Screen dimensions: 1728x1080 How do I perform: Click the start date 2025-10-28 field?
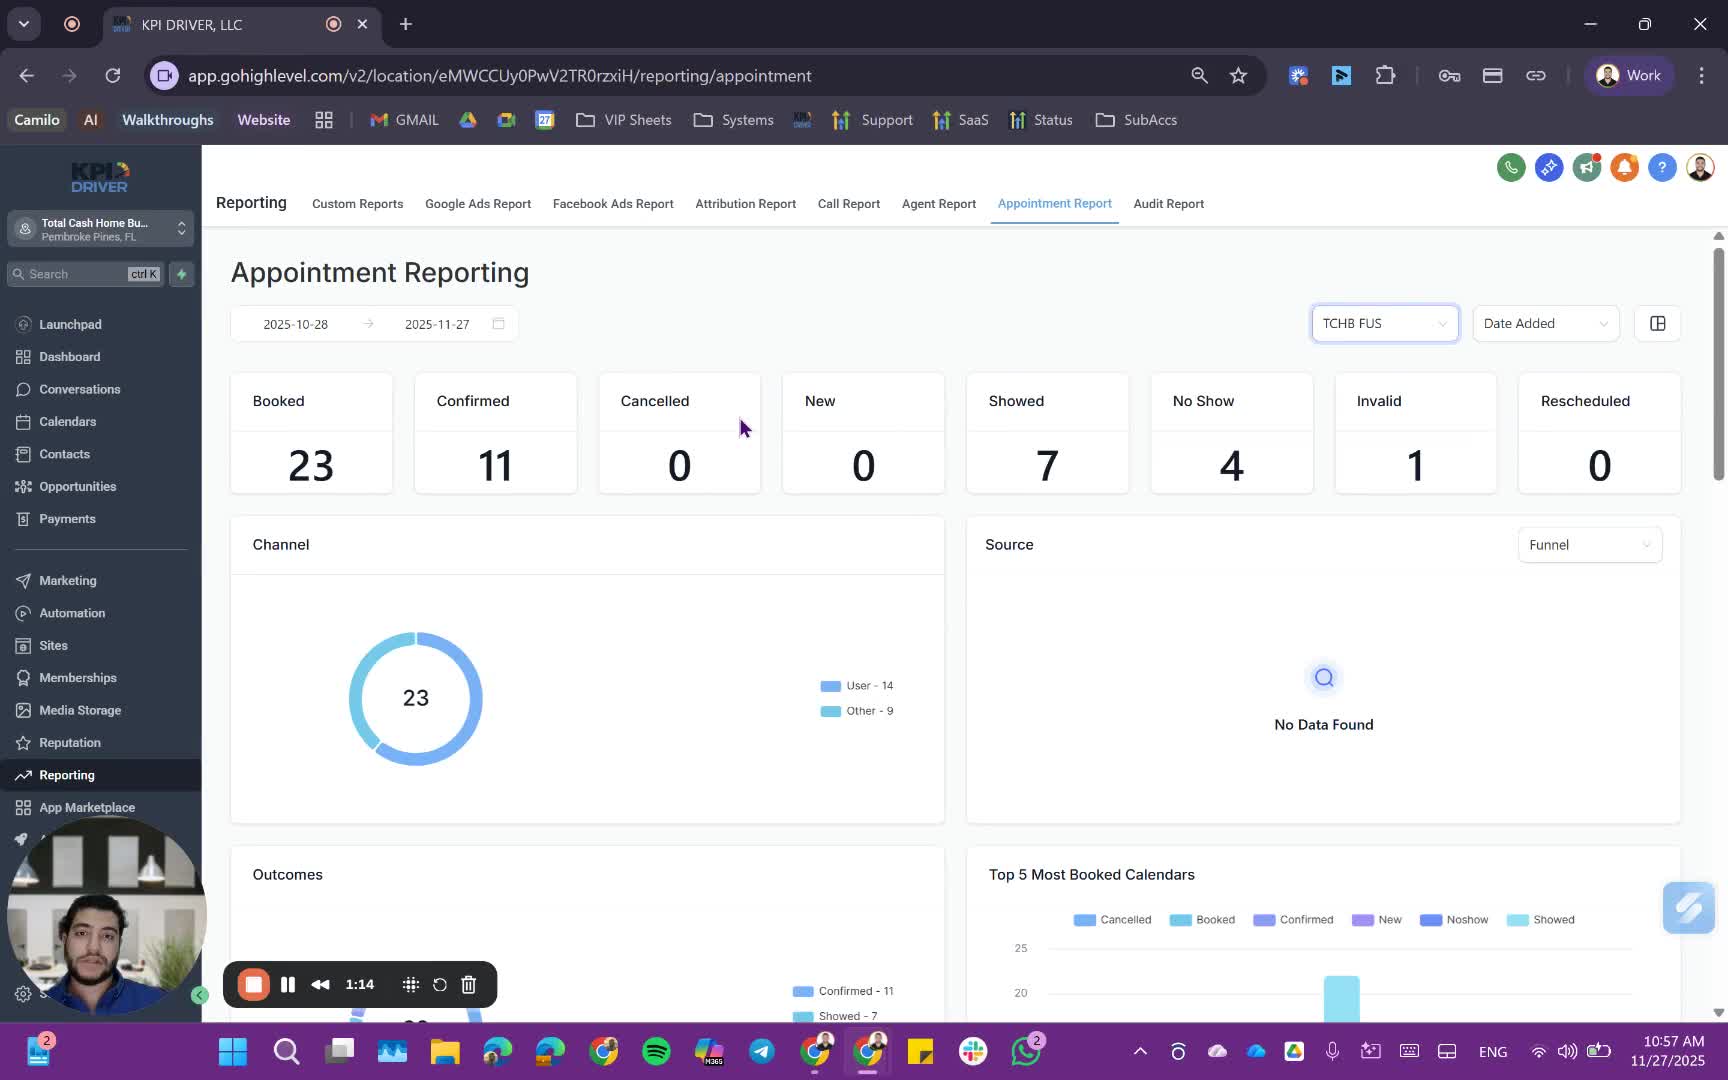tap(296, 324)
